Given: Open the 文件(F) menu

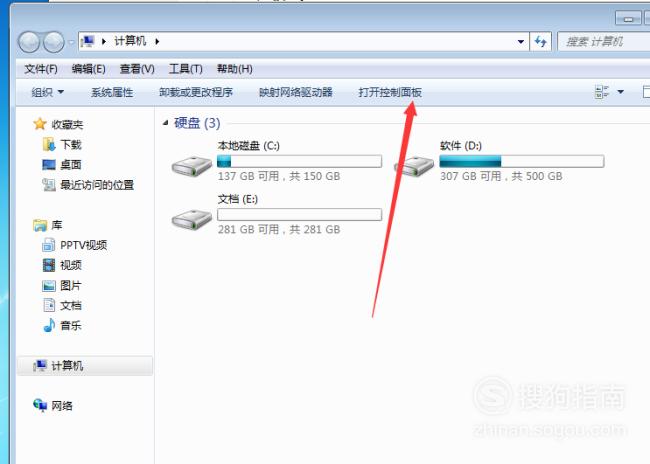Looking at the screenshot, I should (x=41, y=69).
